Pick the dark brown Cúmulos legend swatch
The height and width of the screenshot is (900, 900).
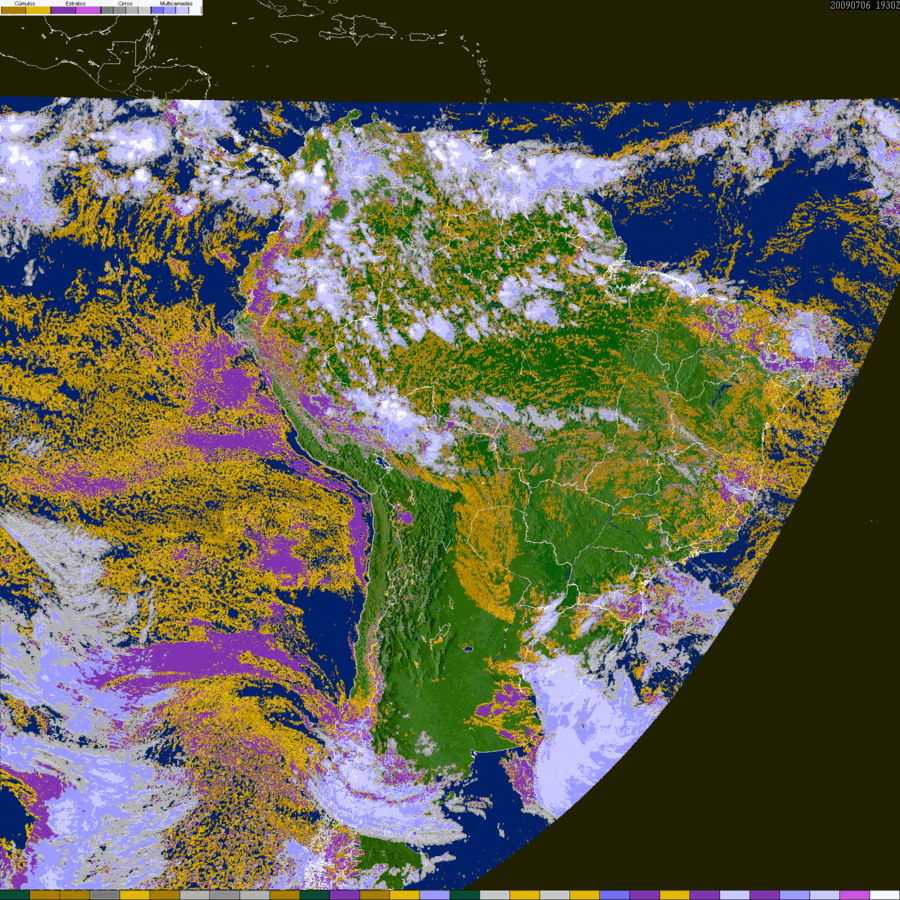(x=13, y=10)
